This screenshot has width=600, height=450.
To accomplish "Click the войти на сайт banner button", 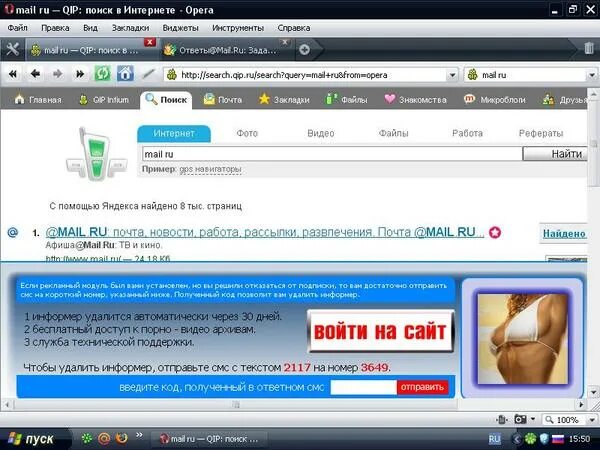I will (380, 331).
